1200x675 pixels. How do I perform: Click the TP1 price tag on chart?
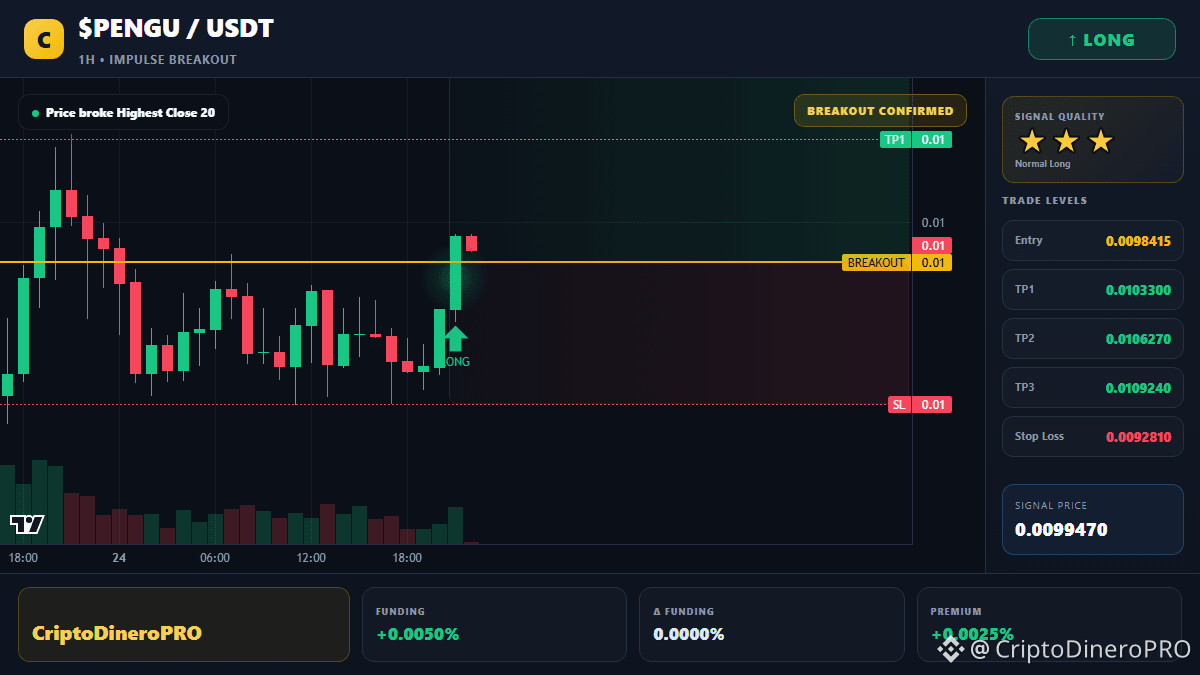[916, 140]
